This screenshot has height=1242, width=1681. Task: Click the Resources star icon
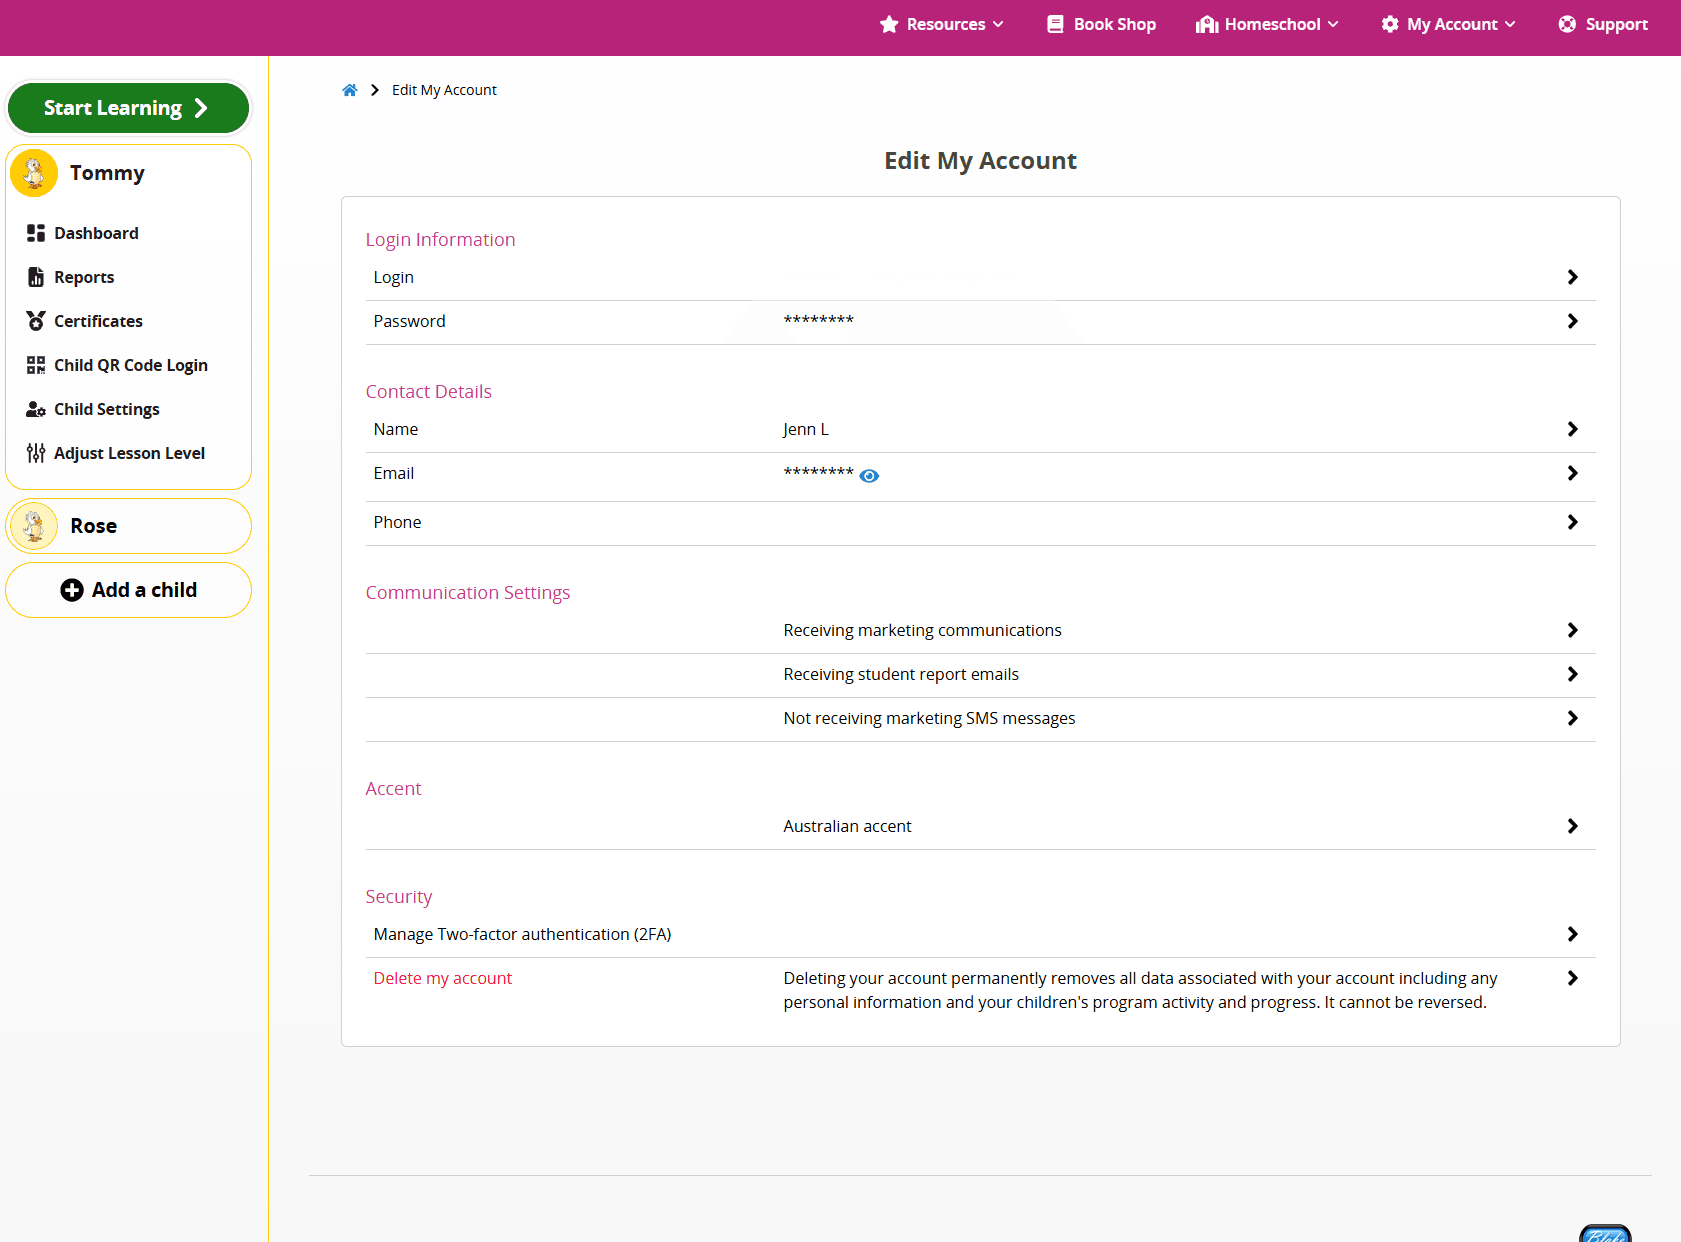(x=889, y=24)
